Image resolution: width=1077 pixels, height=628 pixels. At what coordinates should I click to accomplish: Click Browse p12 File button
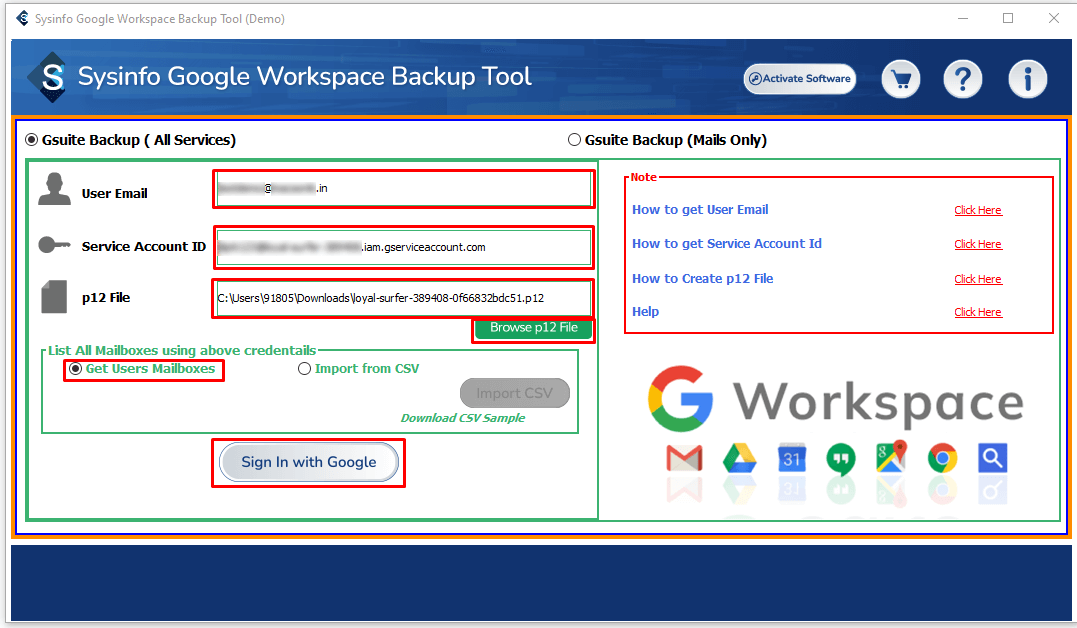[533, 328]
